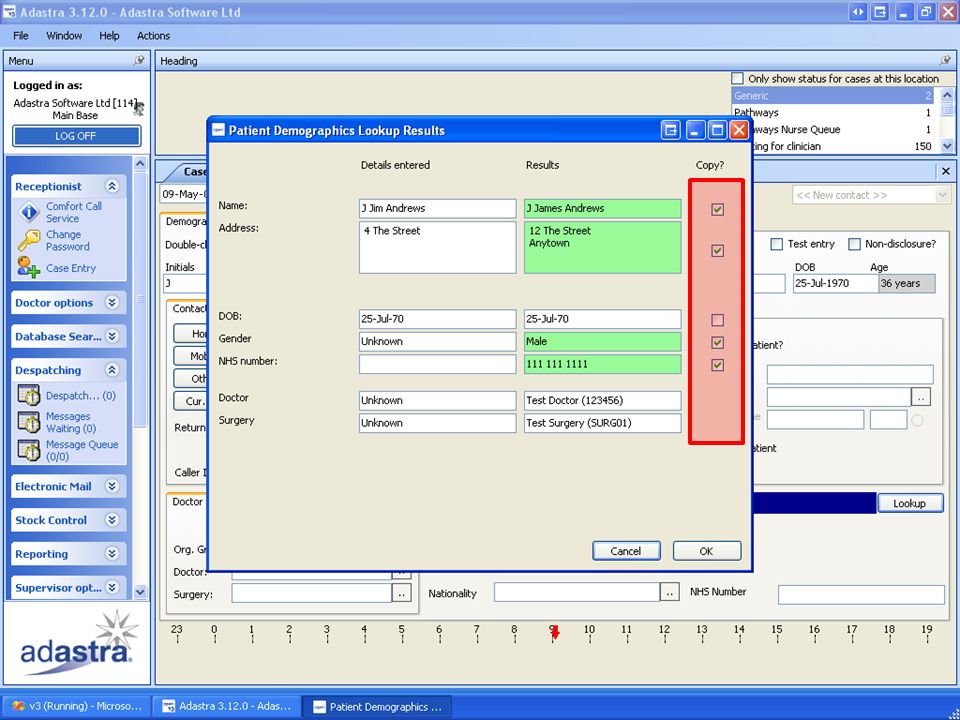Click the Nationality input field
Image resolution: width=960 pixels, height=720 pixels.
(x=577, y=593)
